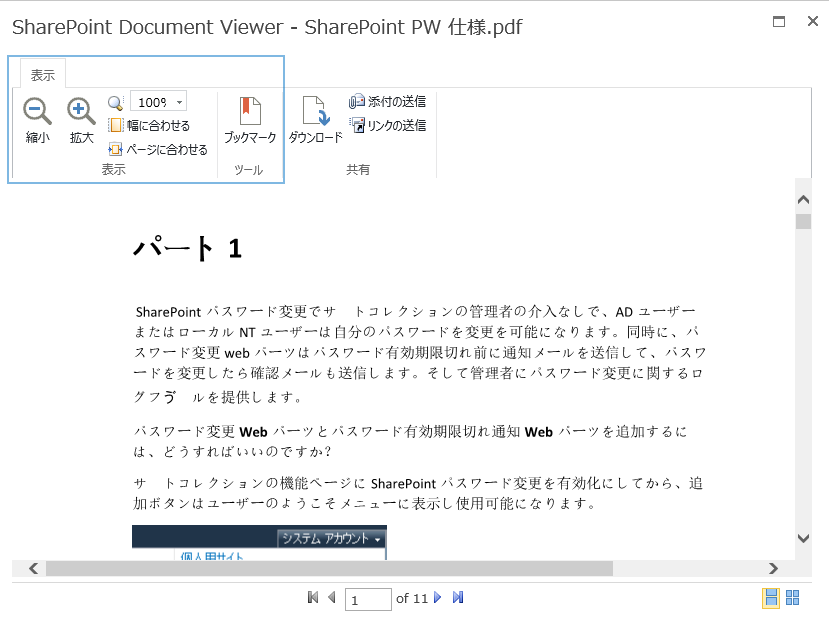The width and height of the screenshot is (829, 617).
Task: Open the 100% zoom level dropdown
Action: pyautogui.click(x=159, y=102)
